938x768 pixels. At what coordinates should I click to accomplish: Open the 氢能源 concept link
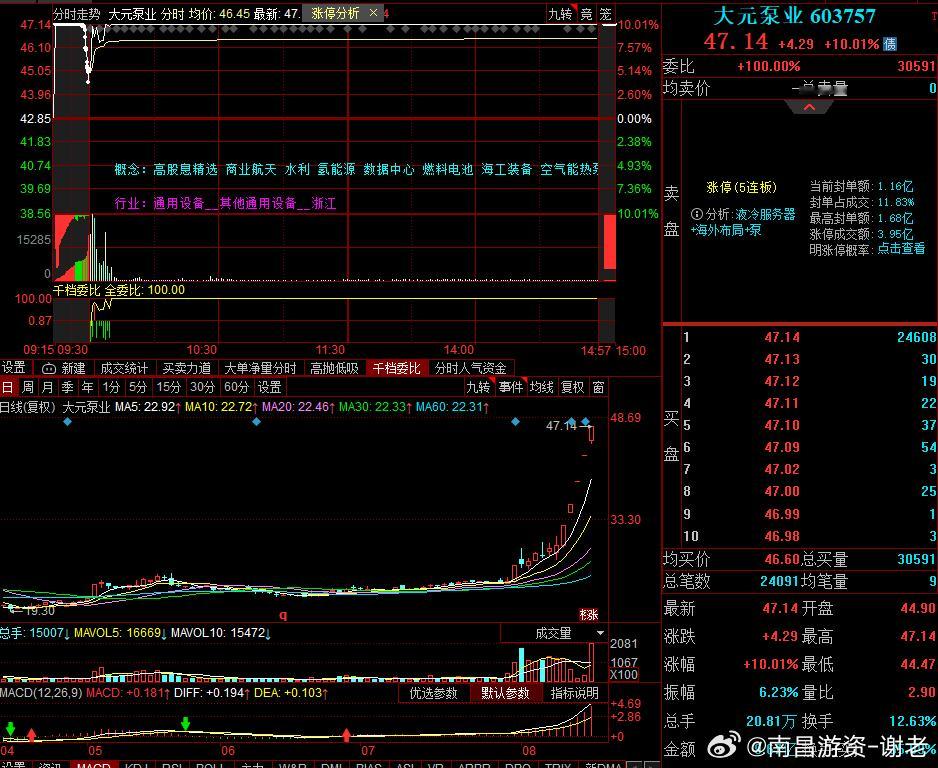[x=336, y=170]
